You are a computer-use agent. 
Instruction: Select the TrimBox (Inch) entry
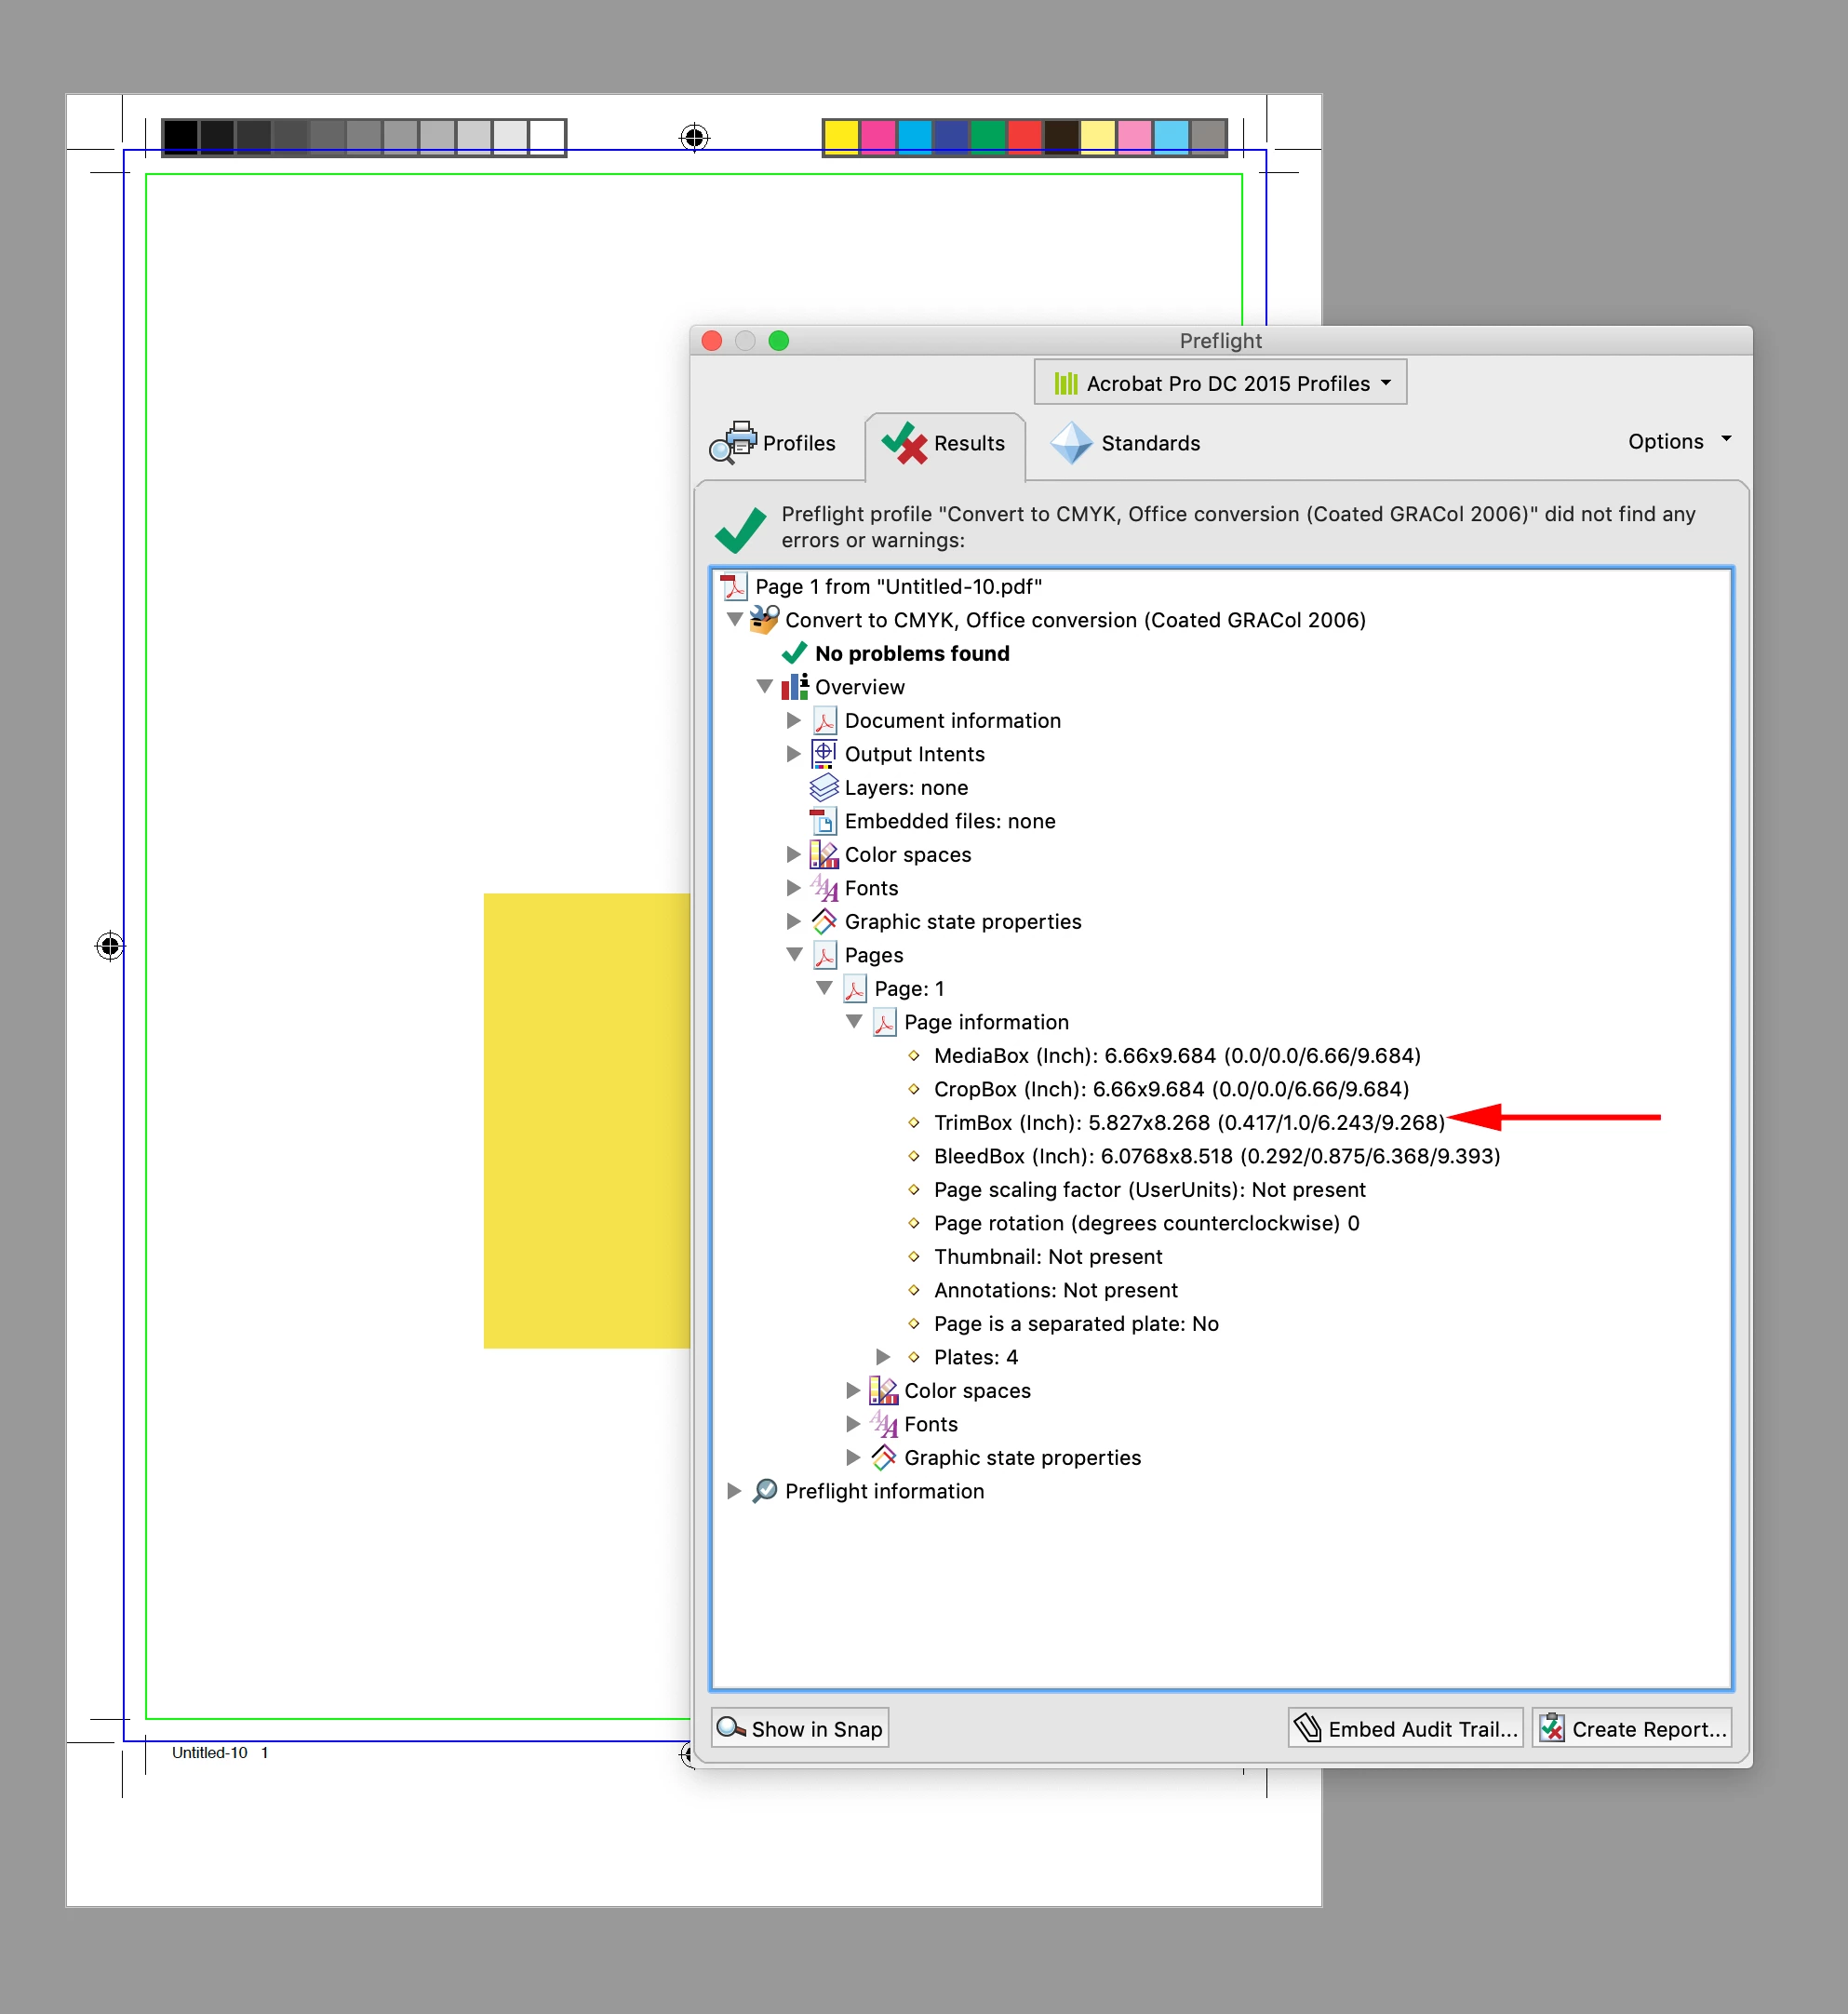tap(1188, 1122)
